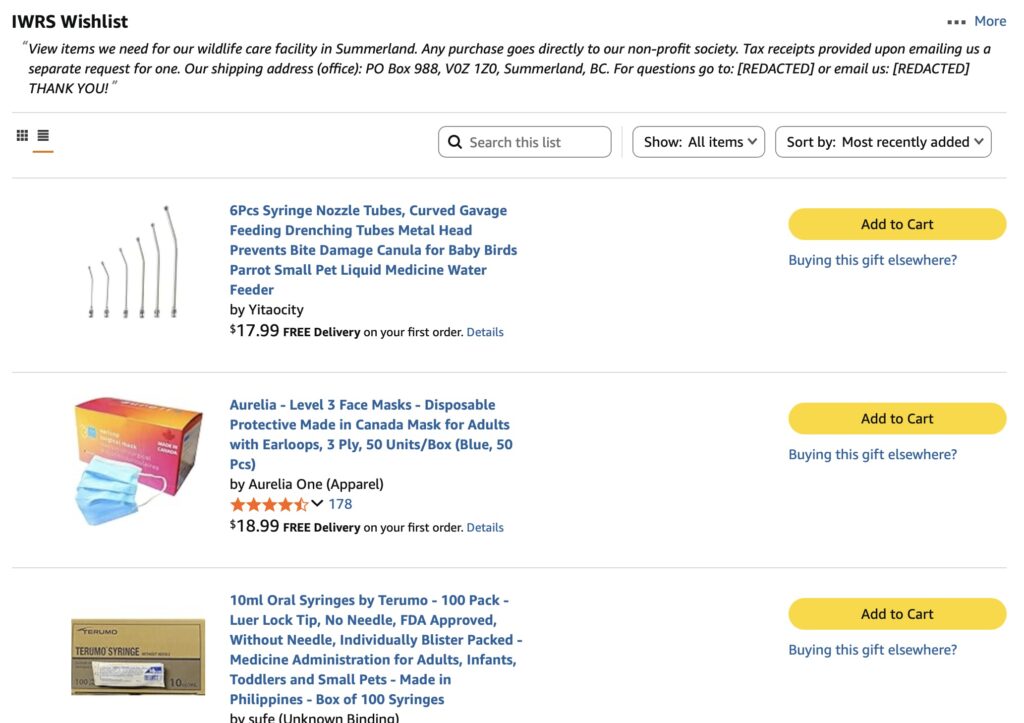Screen dimensions: 1024x723
Task: Click the magnifying glass search icon
Action: point(455,142)
